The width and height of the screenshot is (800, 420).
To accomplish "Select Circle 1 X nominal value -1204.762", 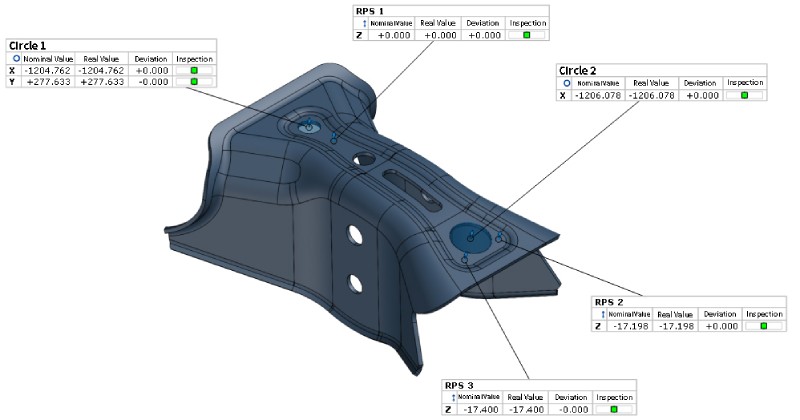I will tap(47, 70).
